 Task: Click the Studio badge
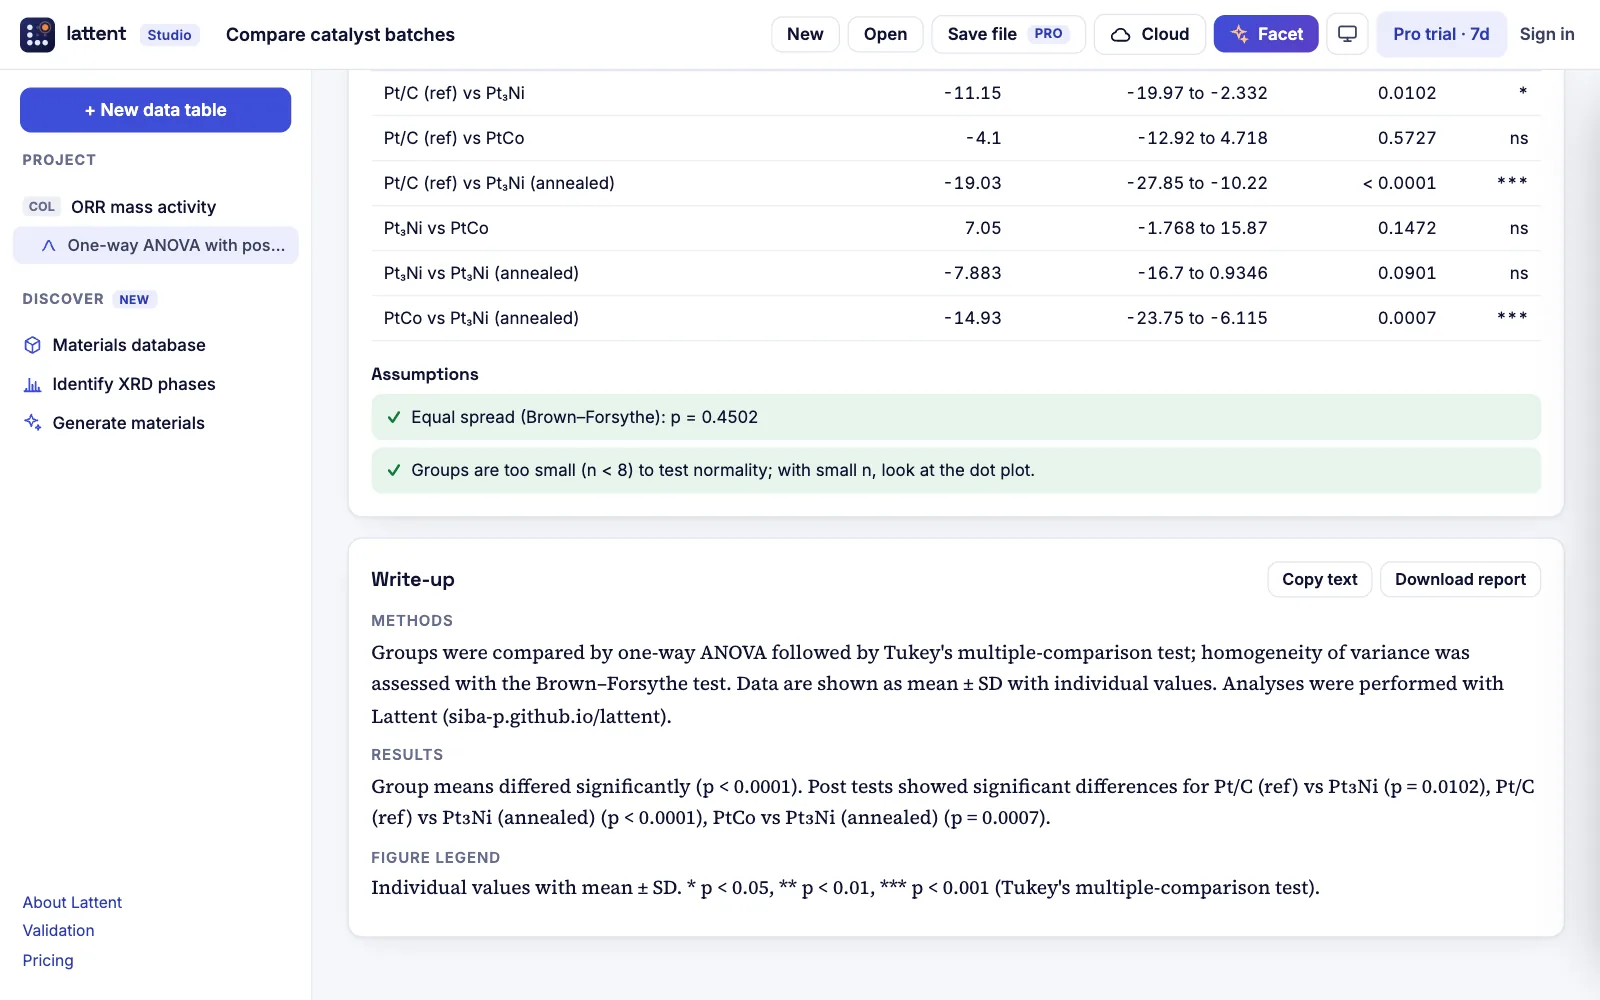coord(169,35)
